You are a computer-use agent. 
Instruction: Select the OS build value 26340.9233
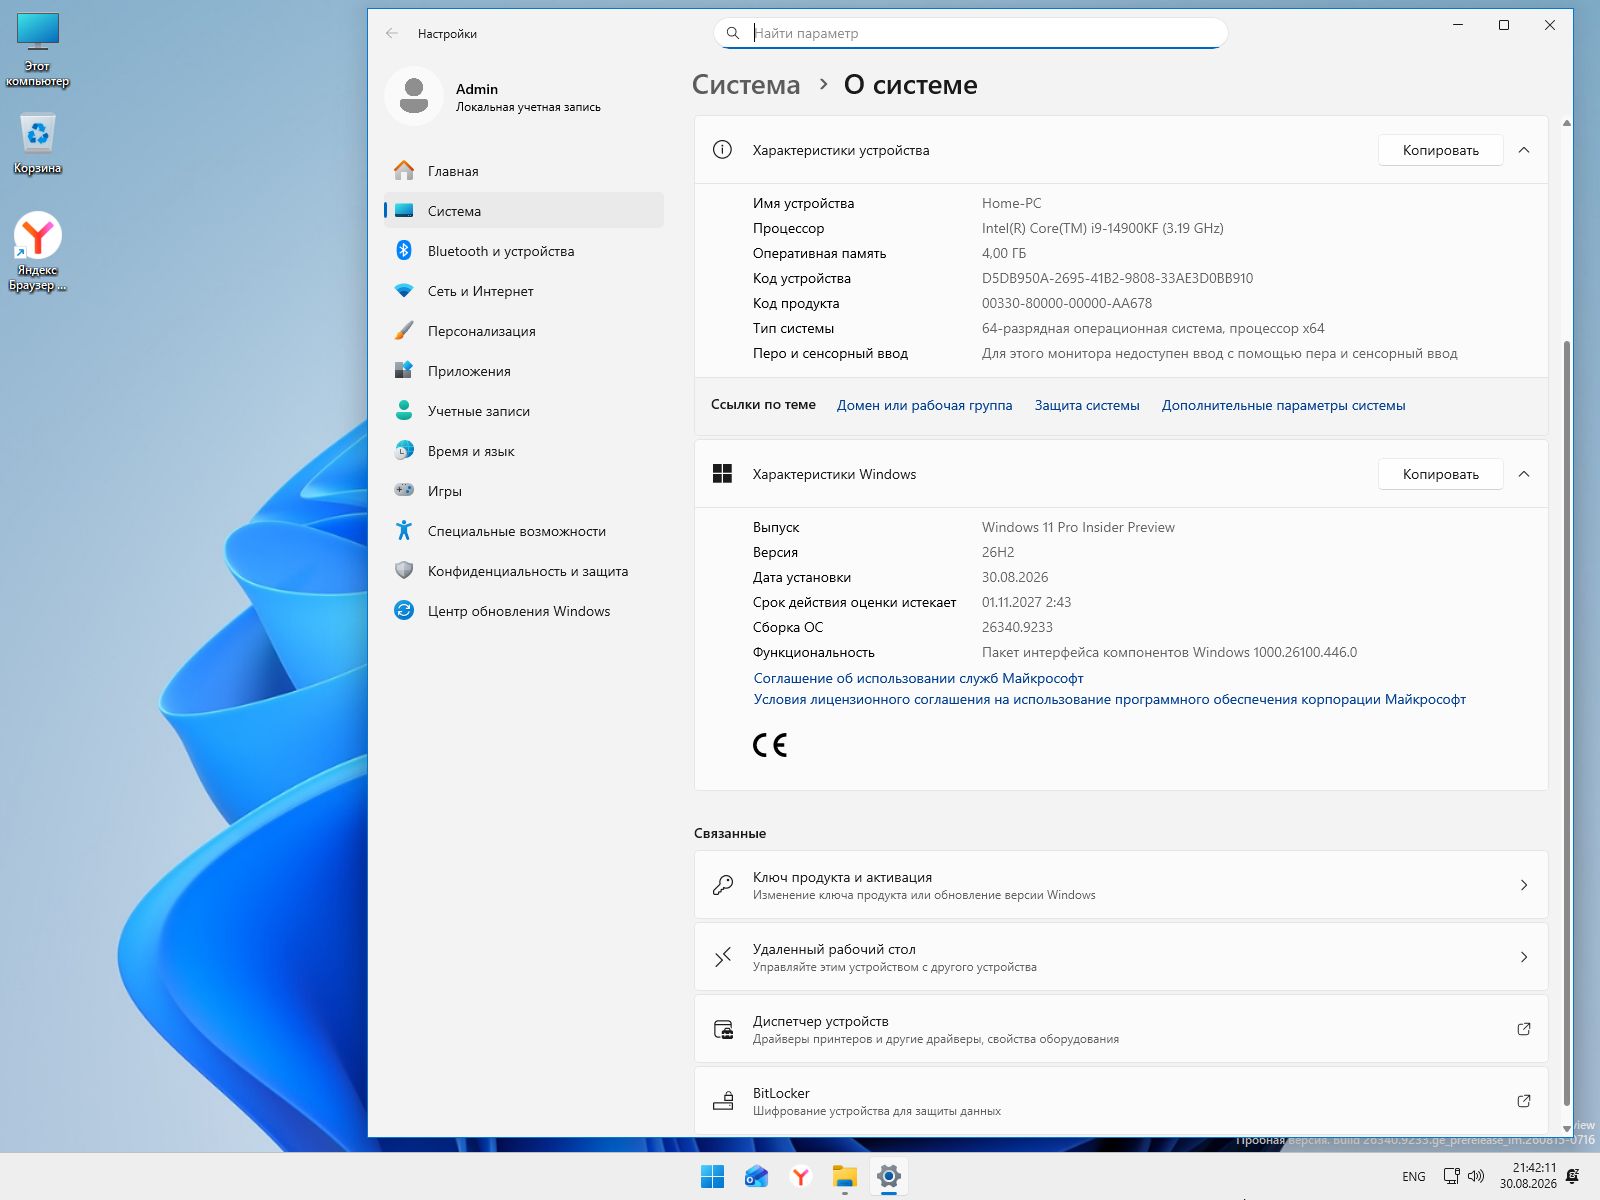(1017, 627)
